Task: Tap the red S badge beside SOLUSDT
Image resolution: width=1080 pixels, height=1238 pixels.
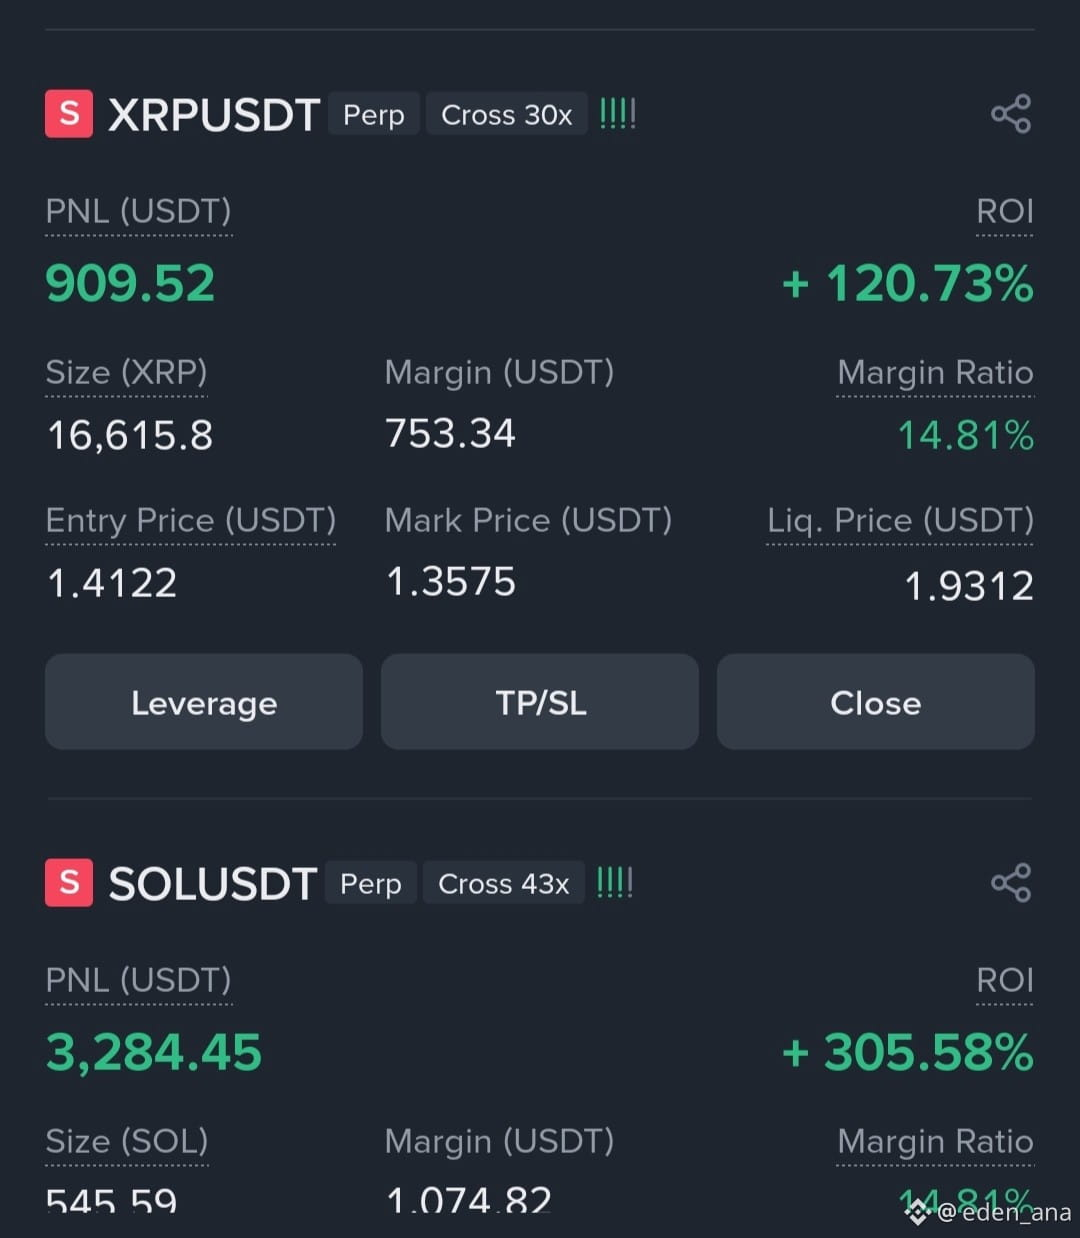Action: [x=69, y=883]
